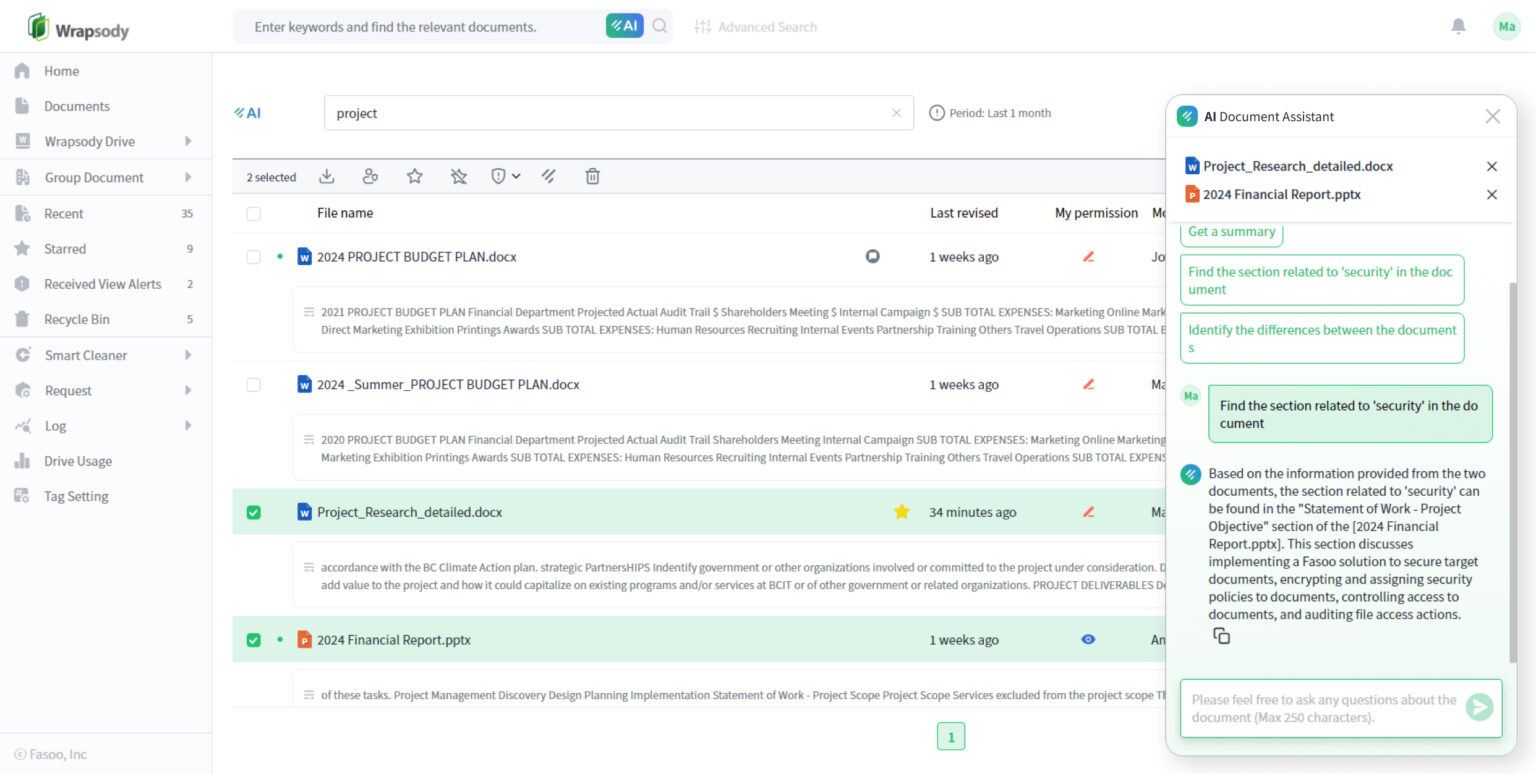Toggle the select-all checkbox above the file list

[x=253, y=213]
